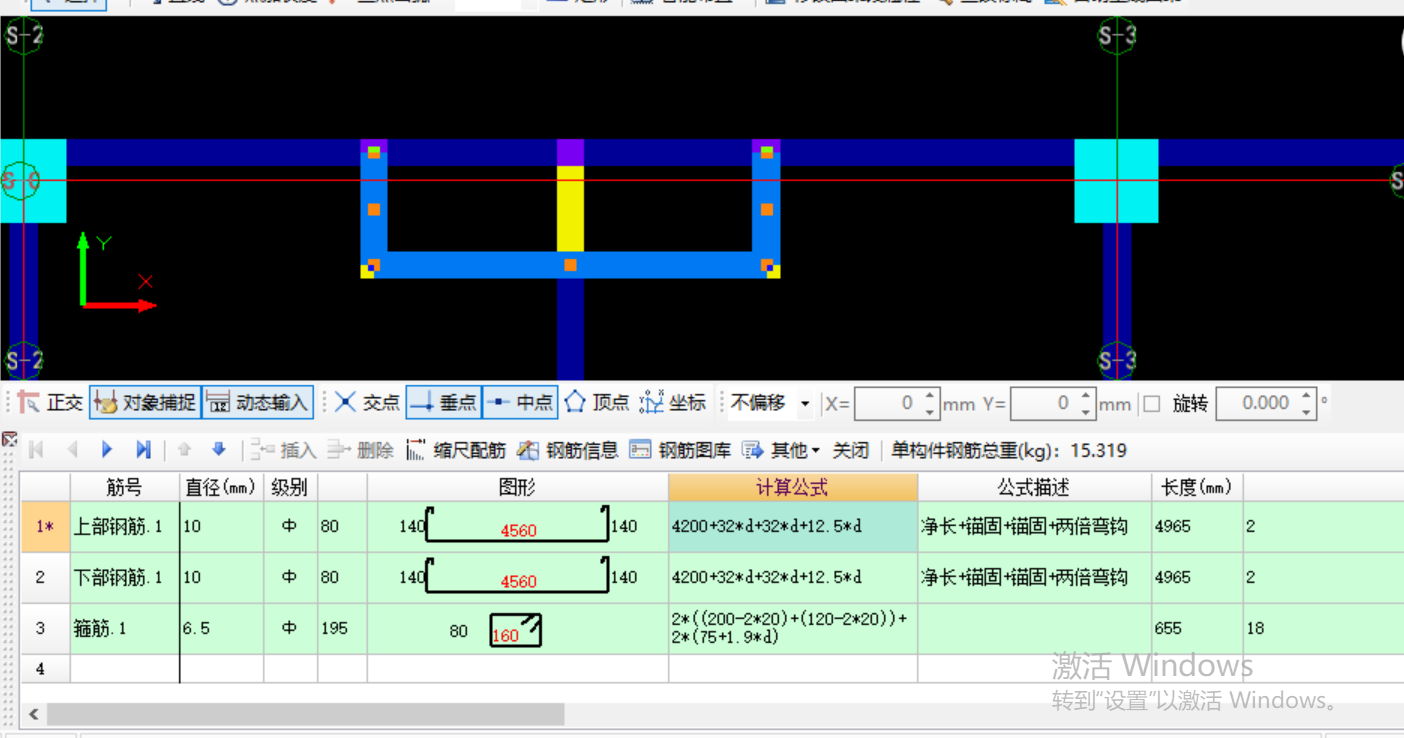Click the stirrup shape figure with 160
This screenshot has height=738, width=1404.
pyautogui.click(x=515, y=630)
